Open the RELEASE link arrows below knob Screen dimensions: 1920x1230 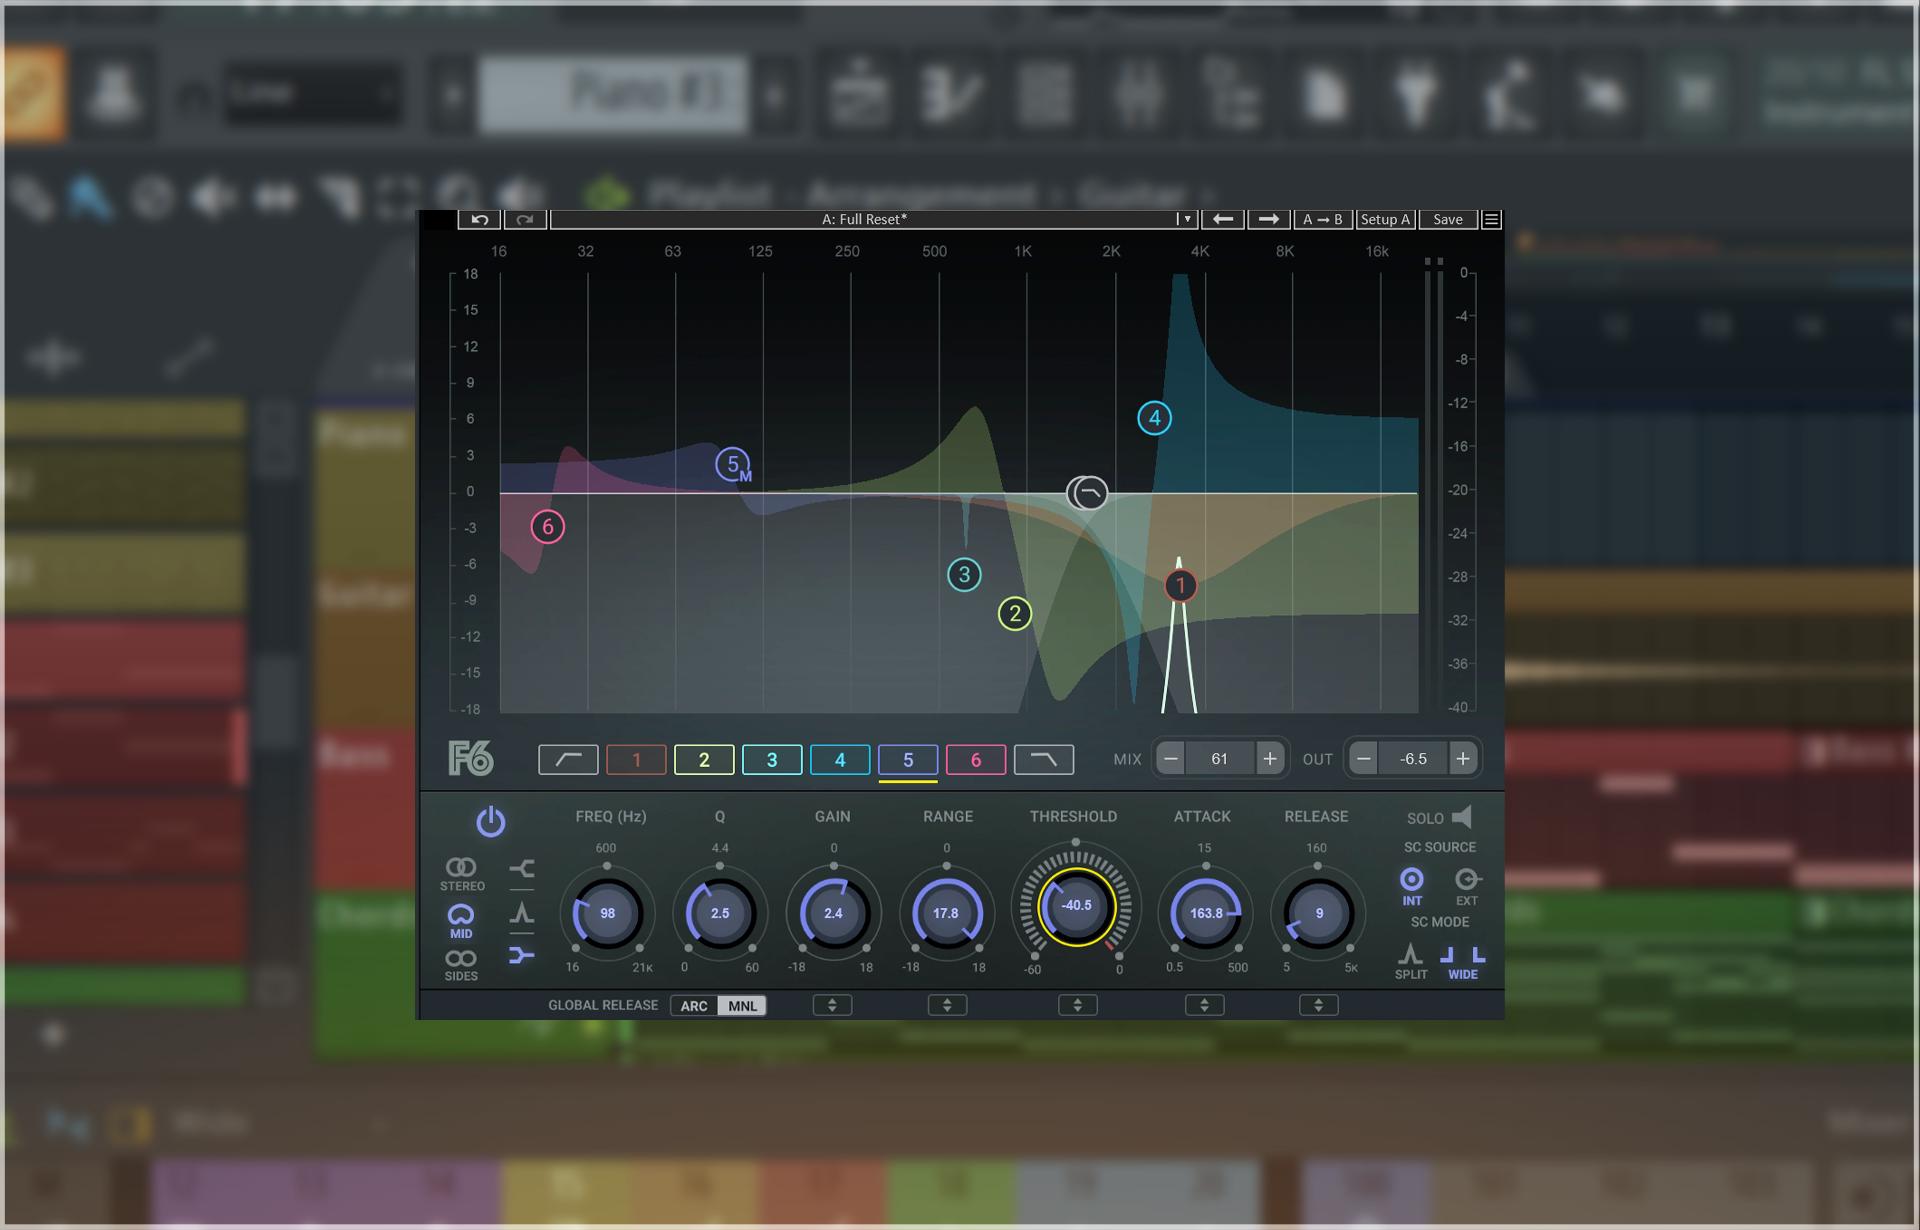pos(1318,1005)
